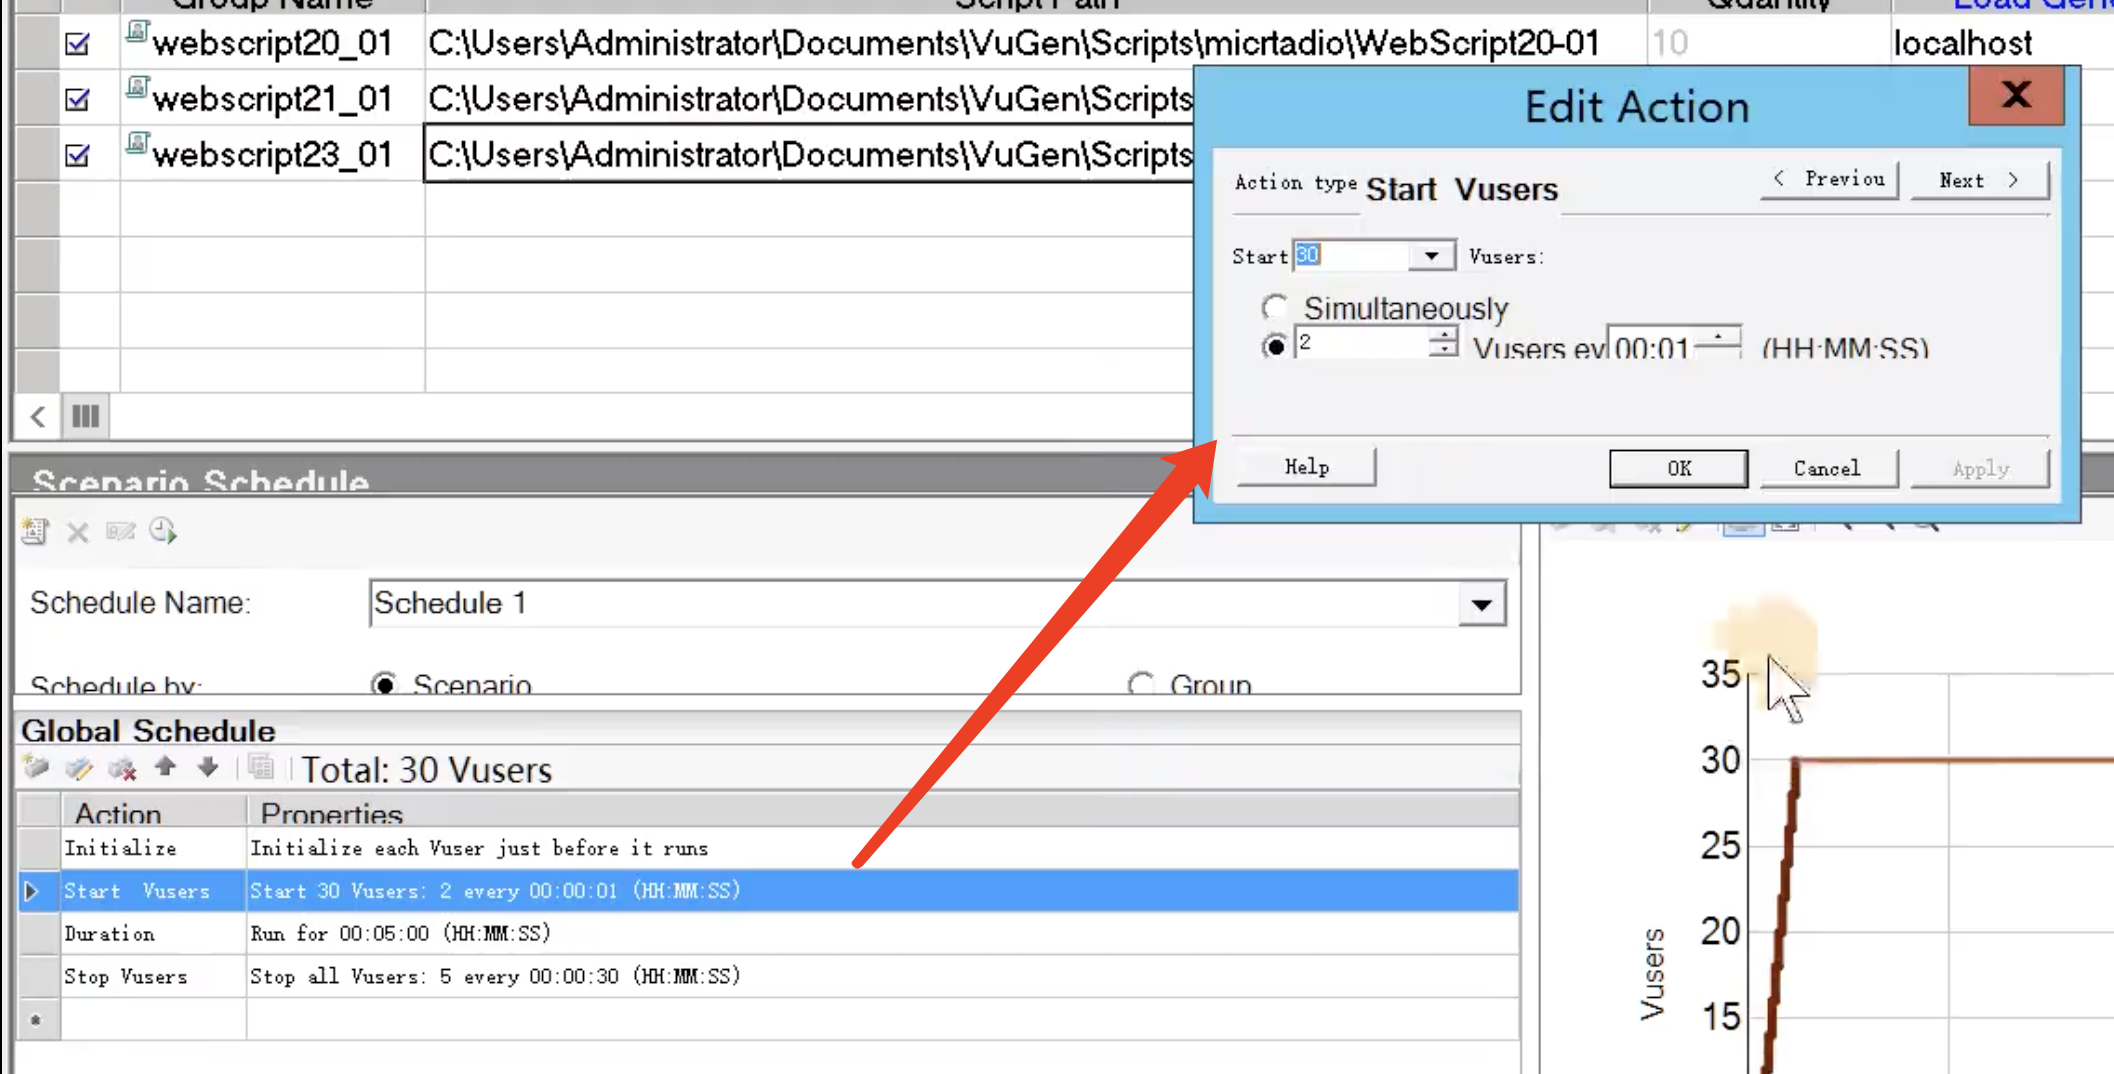Select the Vusers every interval radio option
2114x1074 pixels.
pyautogui.click(x=1274, y=346)
